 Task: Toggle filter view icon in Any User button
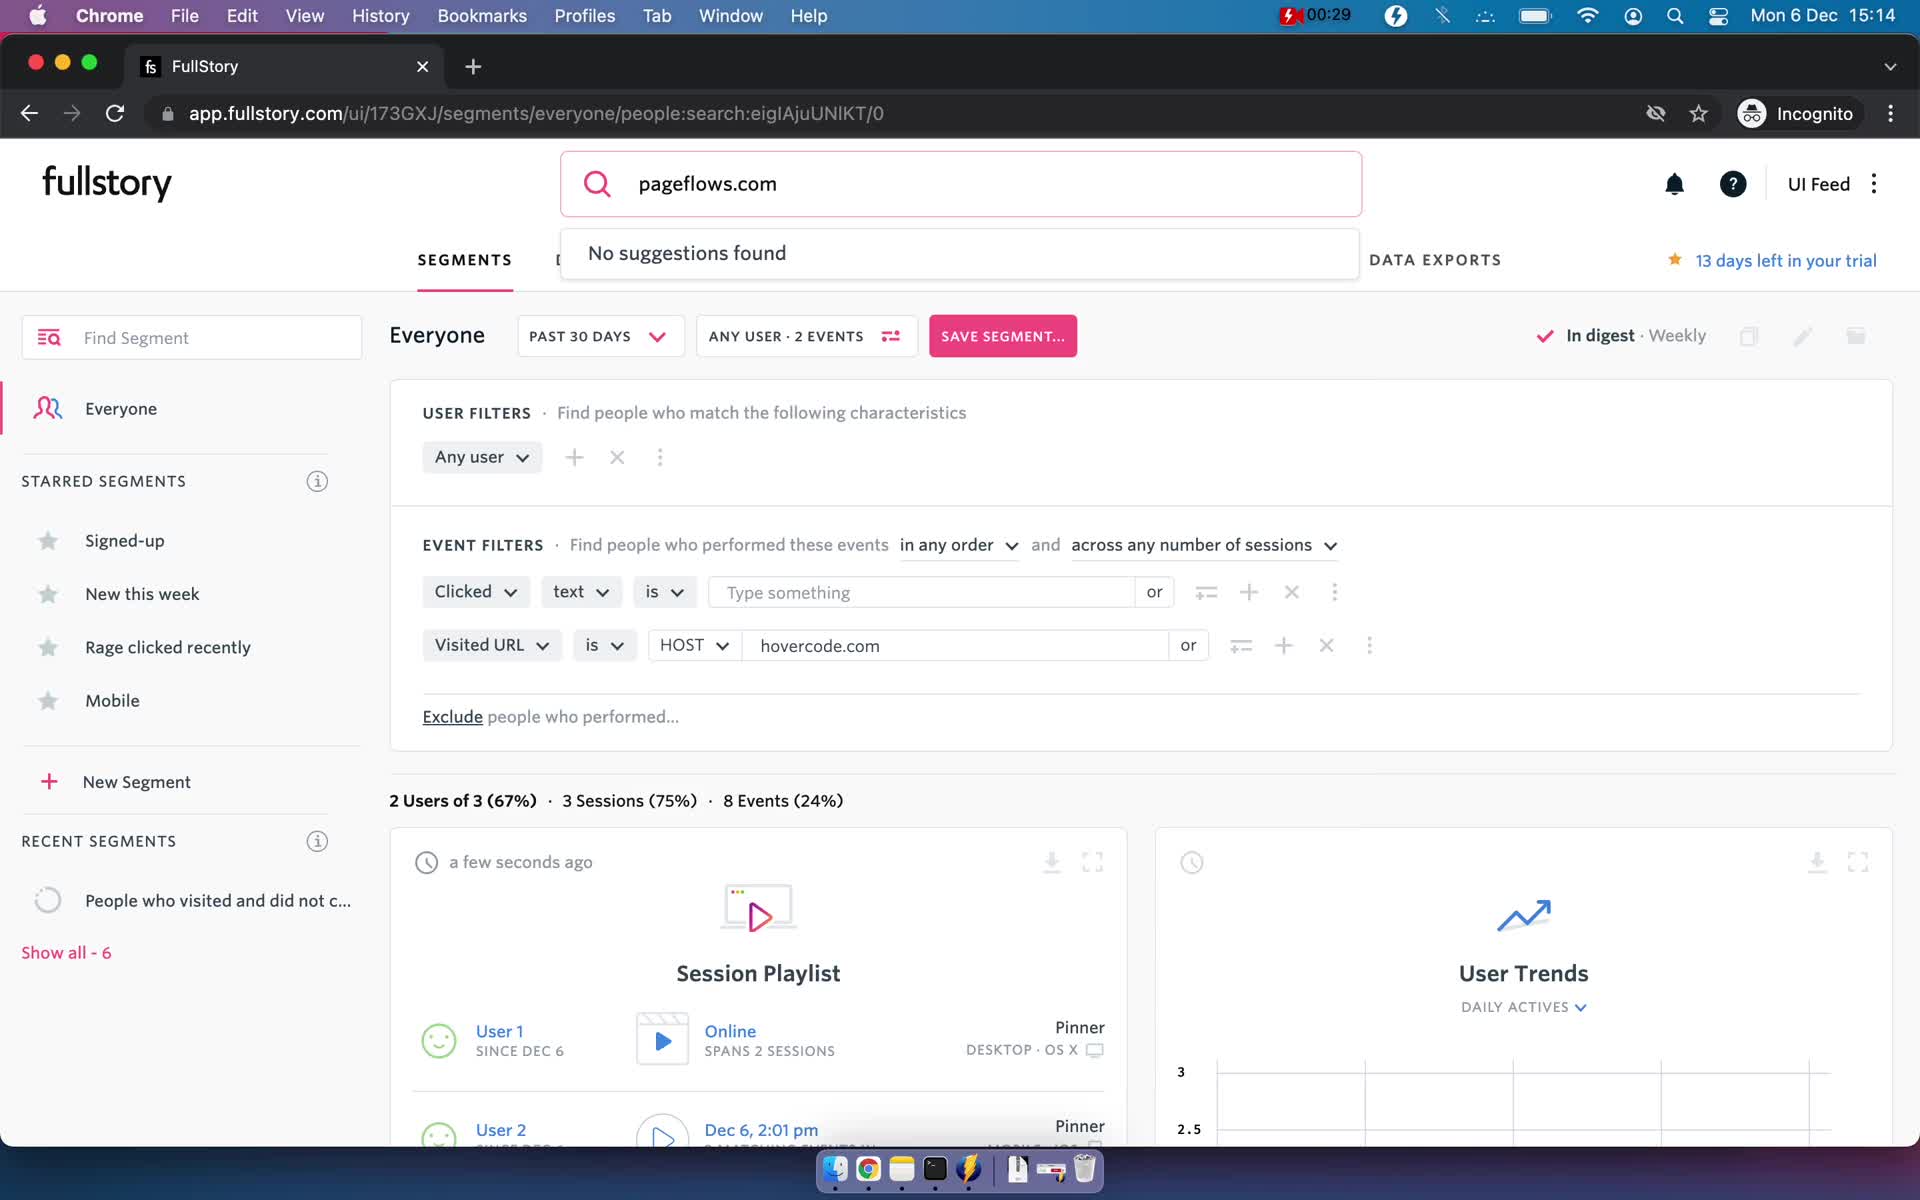point(890,336)
